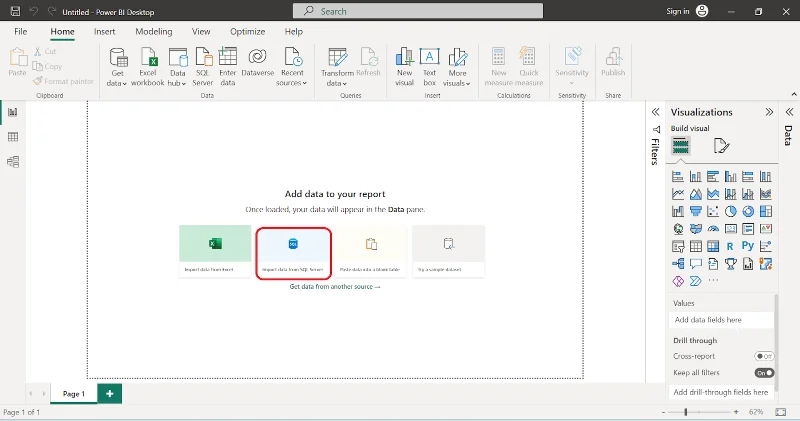Select the Python visual
The height and width of the screenshot is (421, 800).
click(x=748, y=246)
